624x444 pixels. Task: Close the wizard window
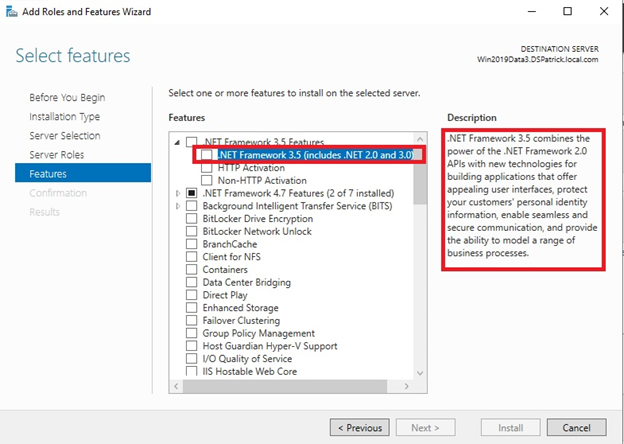(x=604, y=11)
